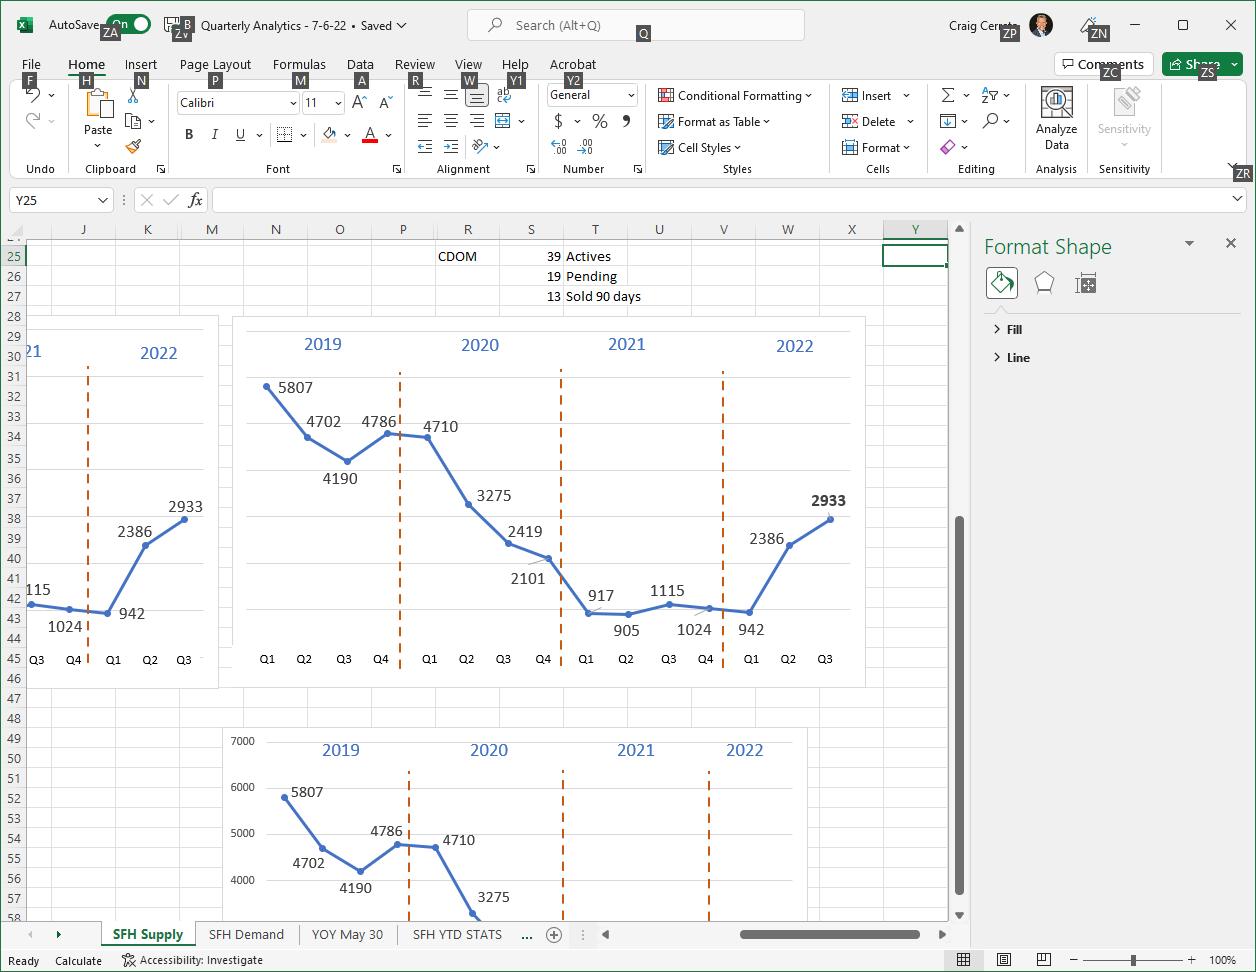Toggle Align Right
Viewport: 1256px width, 972px height.
[x=477, y=121]
